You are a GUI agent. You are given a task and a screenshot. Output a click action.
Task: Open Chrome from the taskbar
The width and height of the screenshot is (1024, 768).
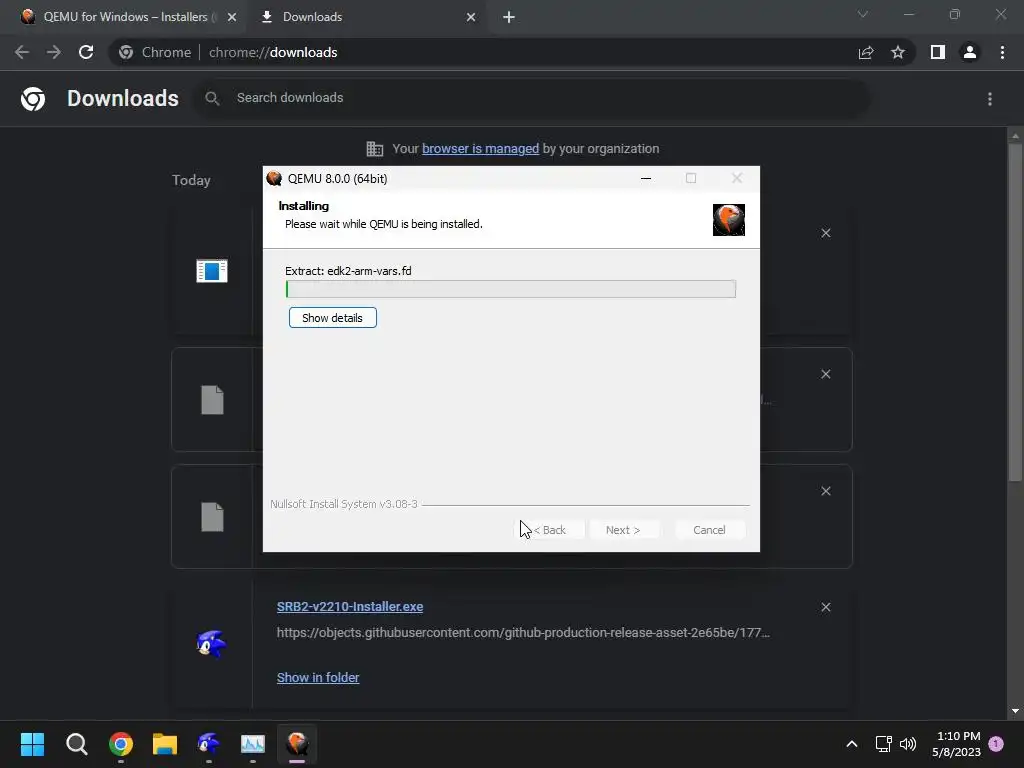[121, 744]
